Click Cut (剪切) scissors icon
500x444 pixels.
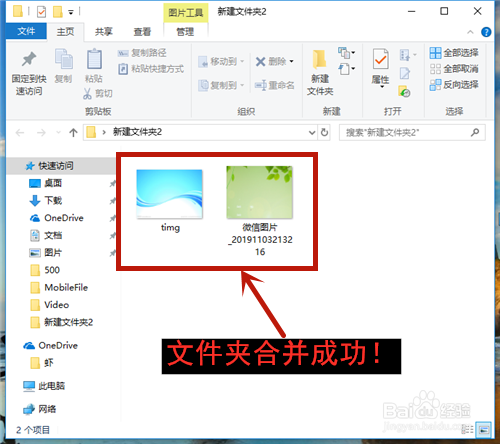87,94
